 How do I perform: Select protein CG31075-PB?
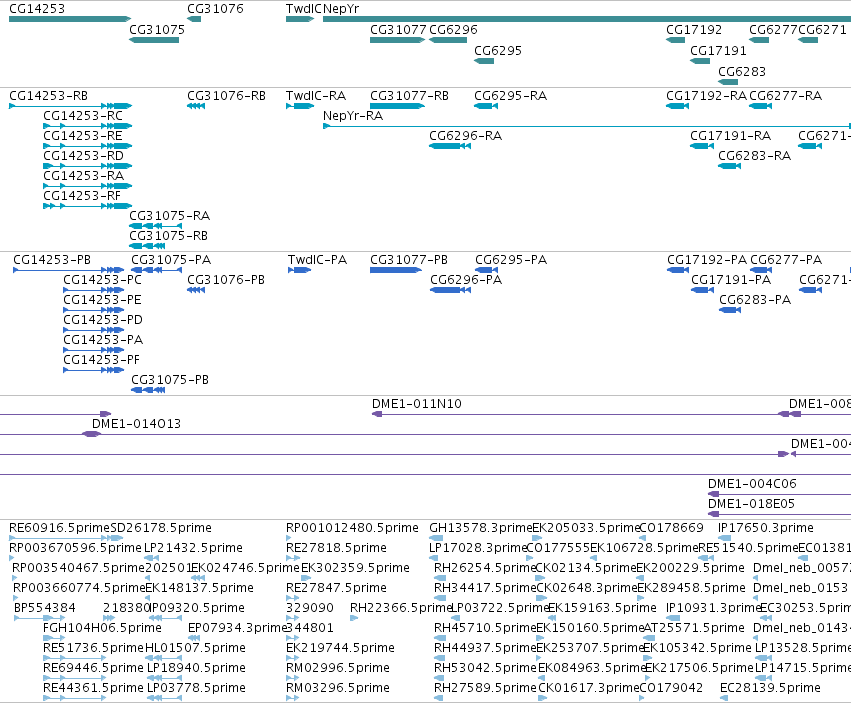pos(148,390)
